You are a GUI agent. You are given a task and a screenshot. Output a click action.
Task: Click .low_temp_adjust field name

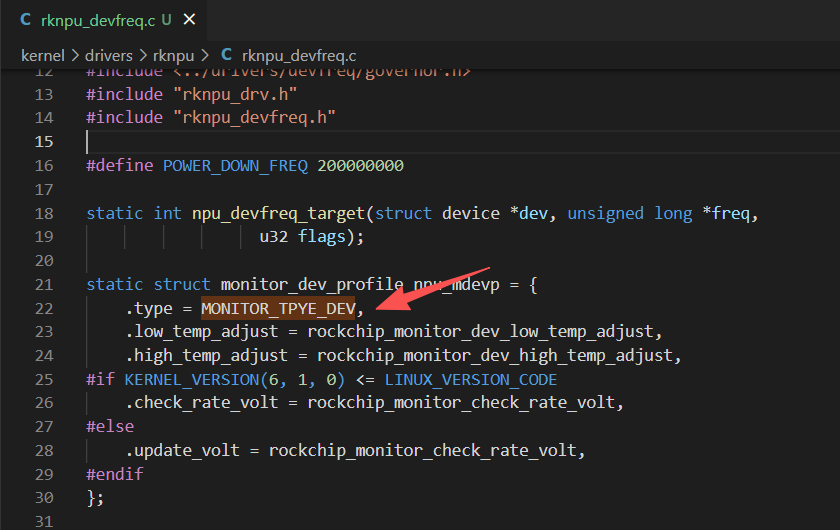[202, 332]
